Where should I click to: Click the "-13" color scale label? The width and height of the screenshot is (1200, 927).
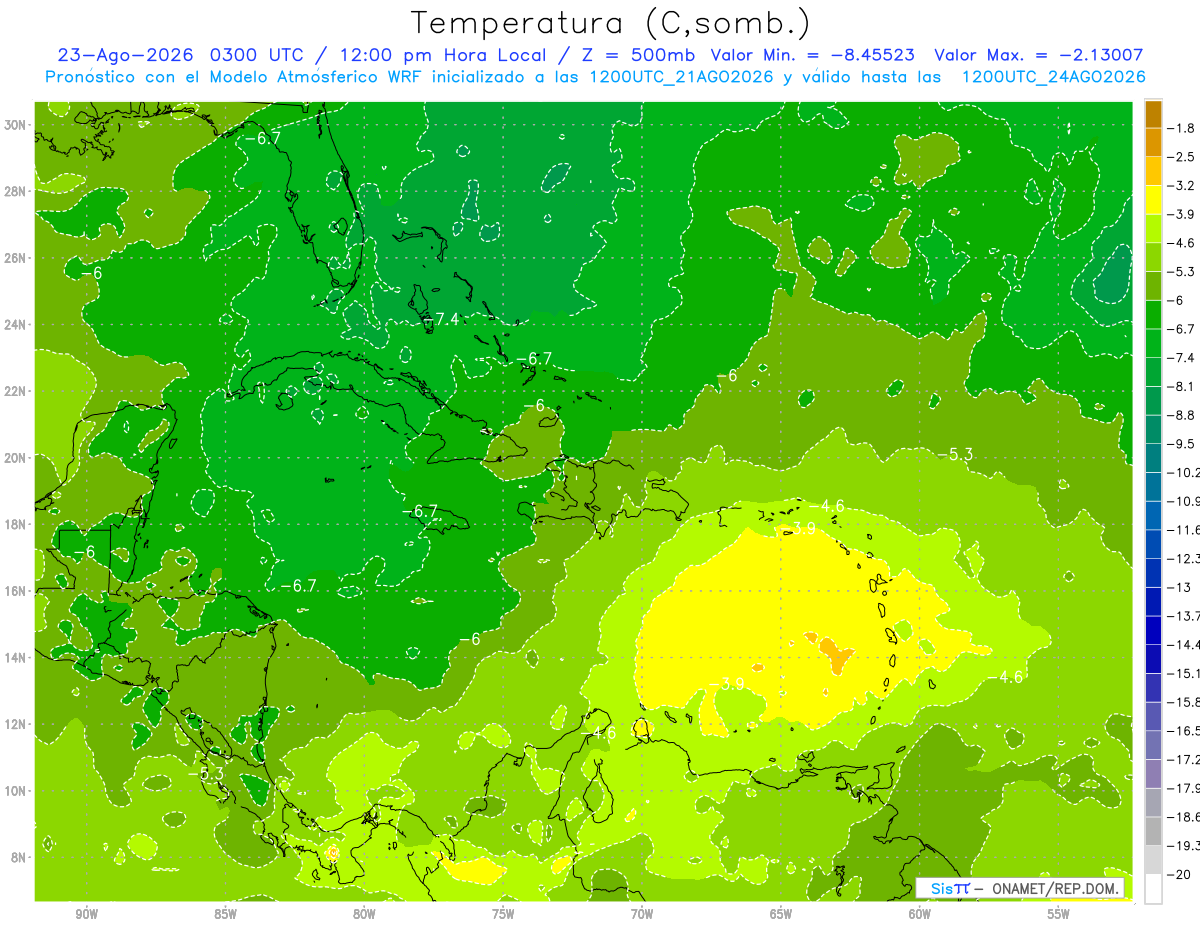tap(1181, 587)
